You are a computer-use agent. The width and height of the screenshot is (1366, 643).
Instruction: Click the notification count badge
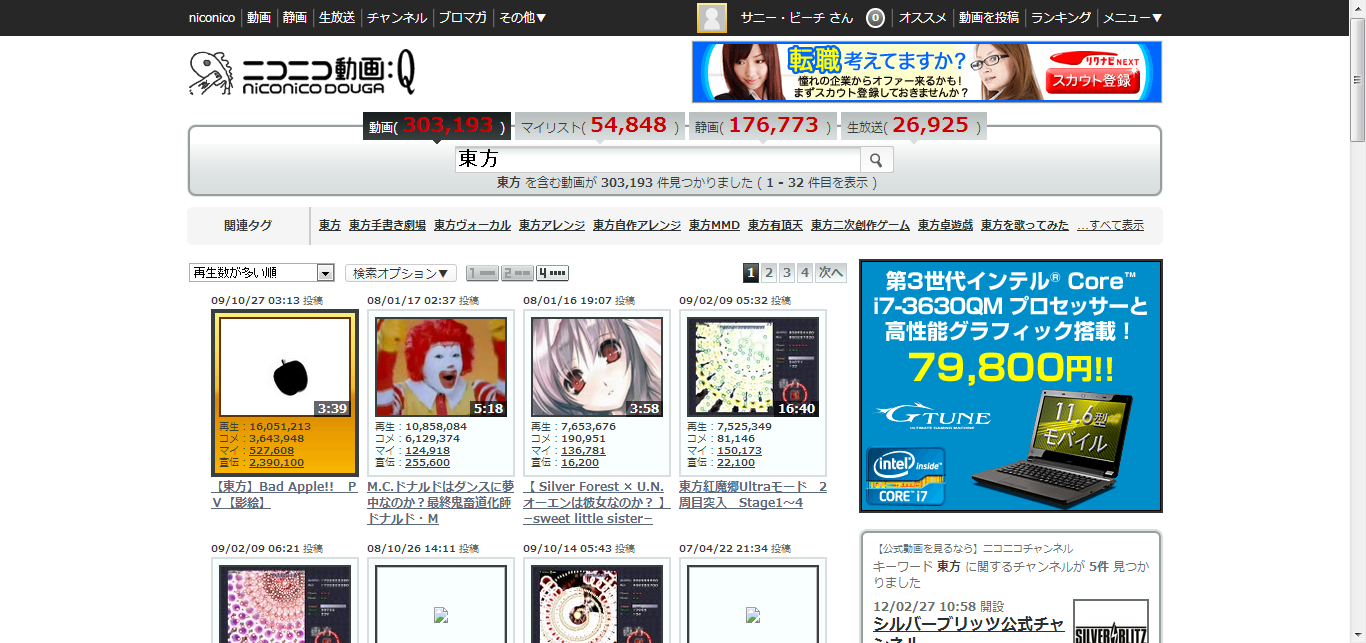[874, 18]
